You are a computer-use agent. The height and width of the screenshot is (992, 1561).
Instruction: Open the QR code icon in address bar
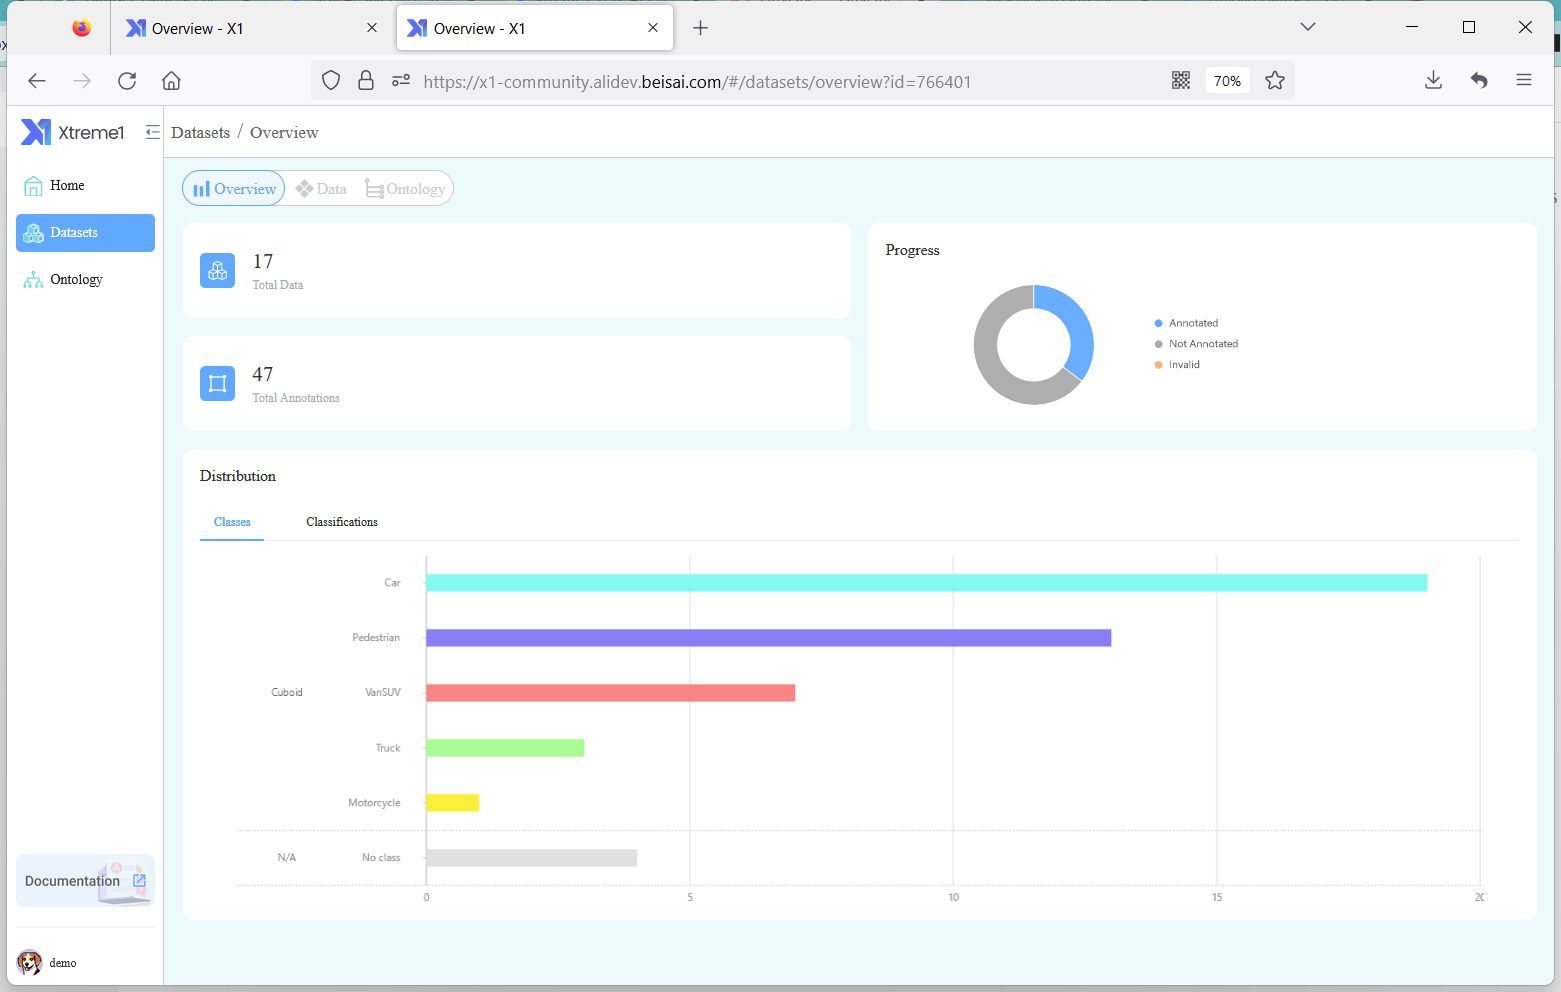1181,81
